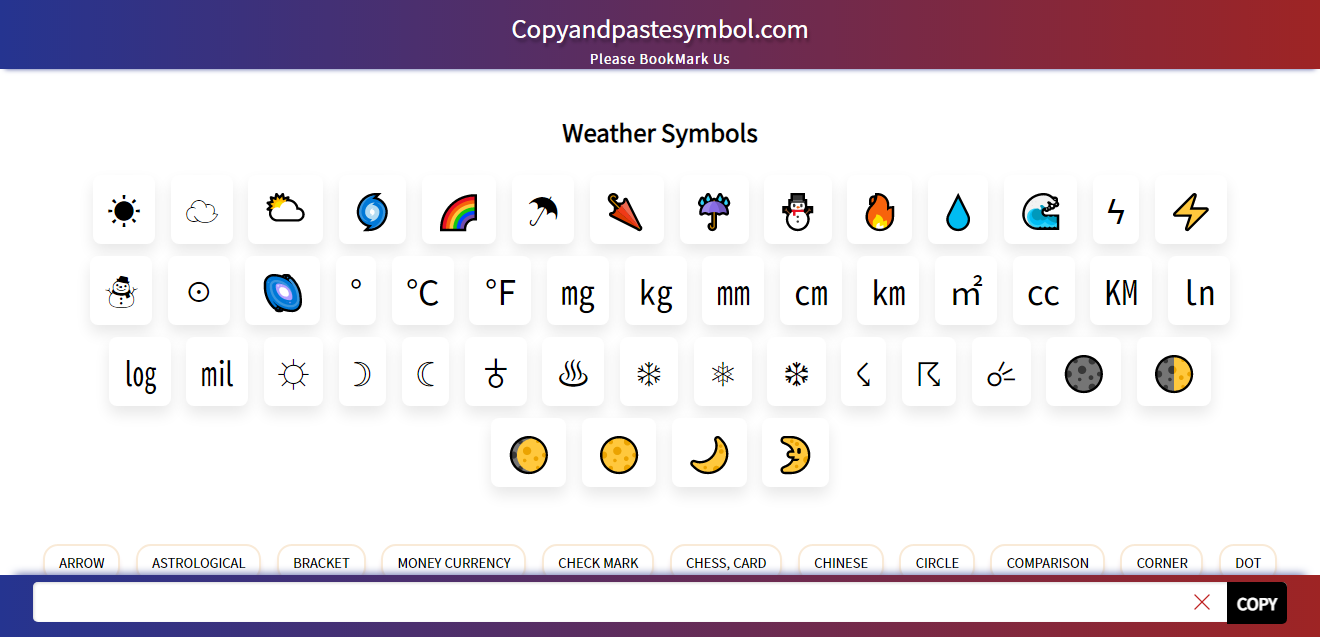The width and height of the screenshot is (1320, 637).
Task: Click the water droplet symbol
Action: pos(958,211)
